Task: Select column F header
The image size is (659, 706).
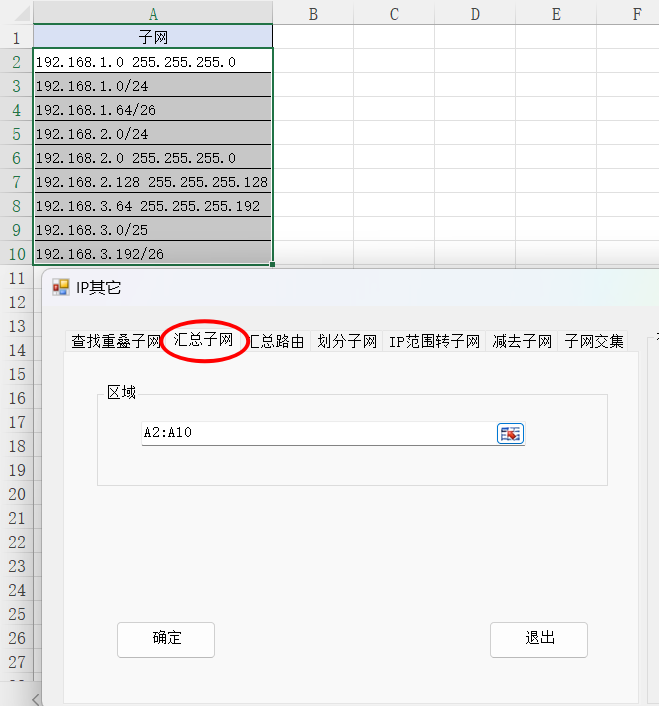Action: 628,14
